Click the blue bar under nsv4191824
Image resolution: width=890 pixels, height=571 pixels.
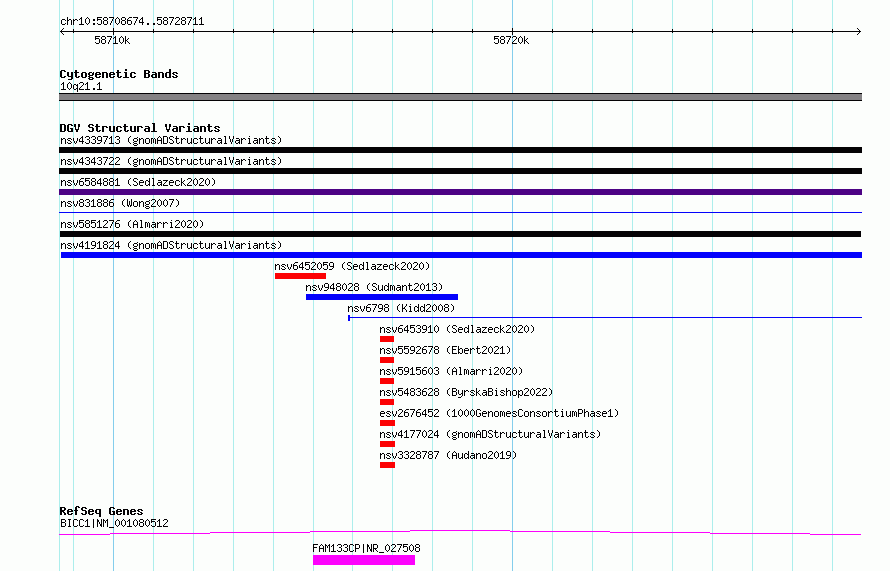click(461, 255)
